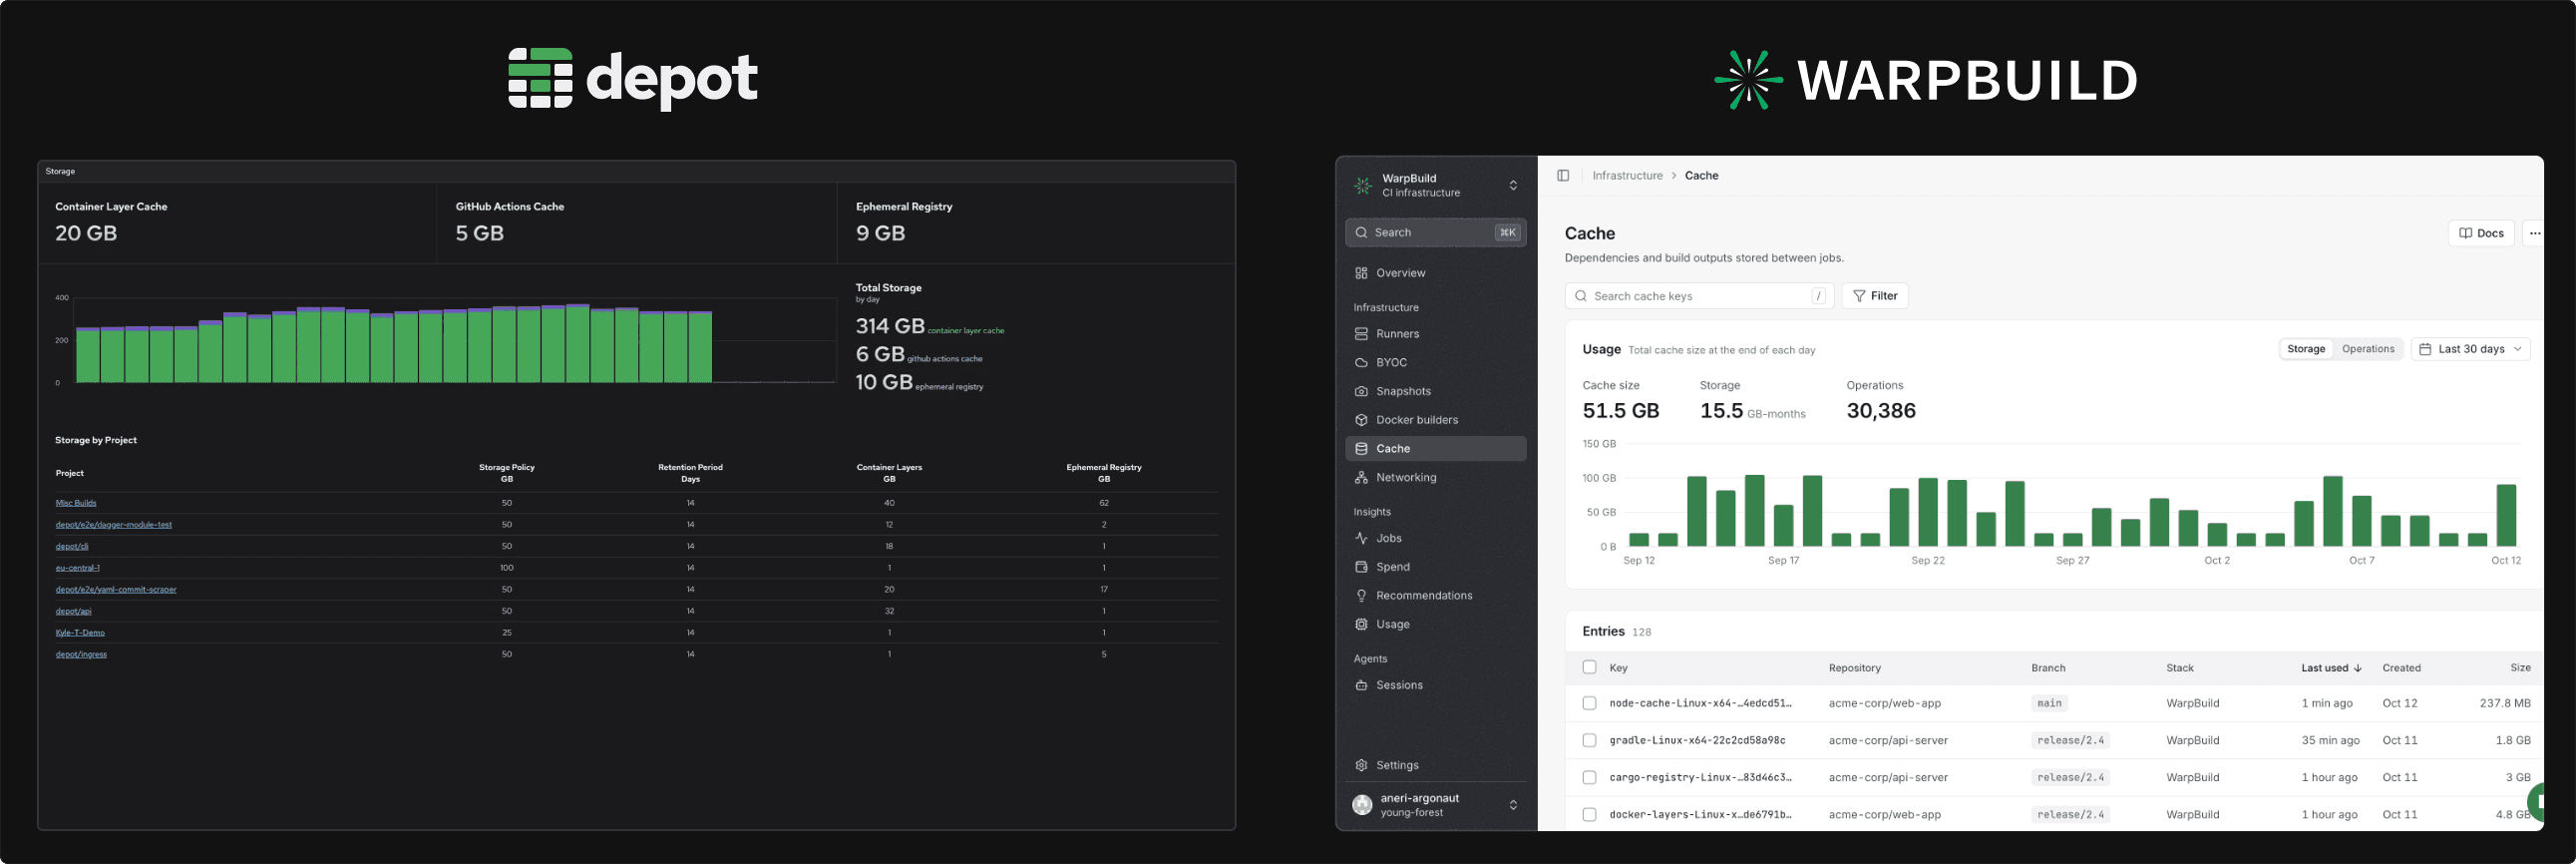Select the Cache item in the sidebar
Image resolution: width=2576 pixels, height=864 pixels.
[1435, 449]
